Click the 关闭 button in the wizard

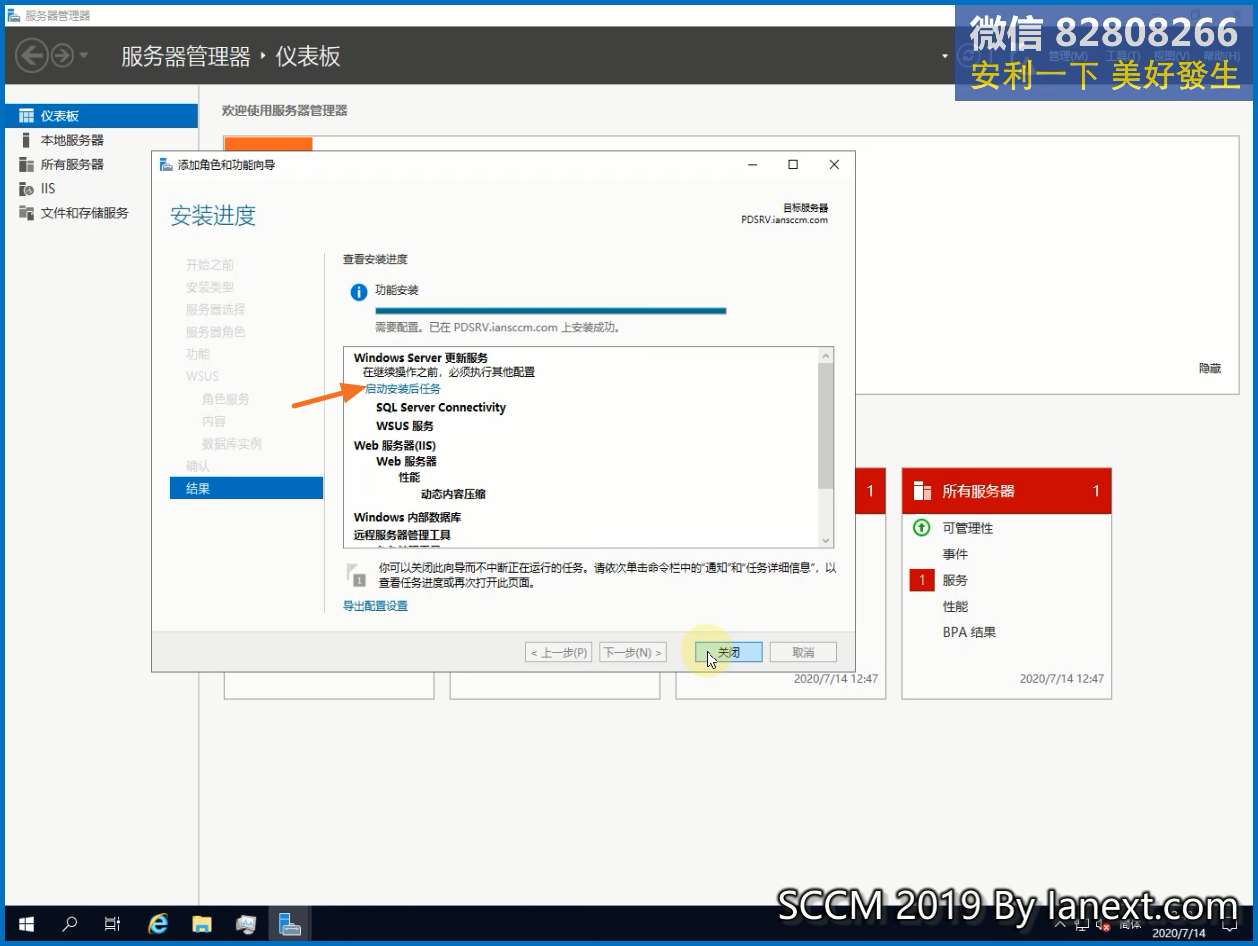(x=729, y=652)
